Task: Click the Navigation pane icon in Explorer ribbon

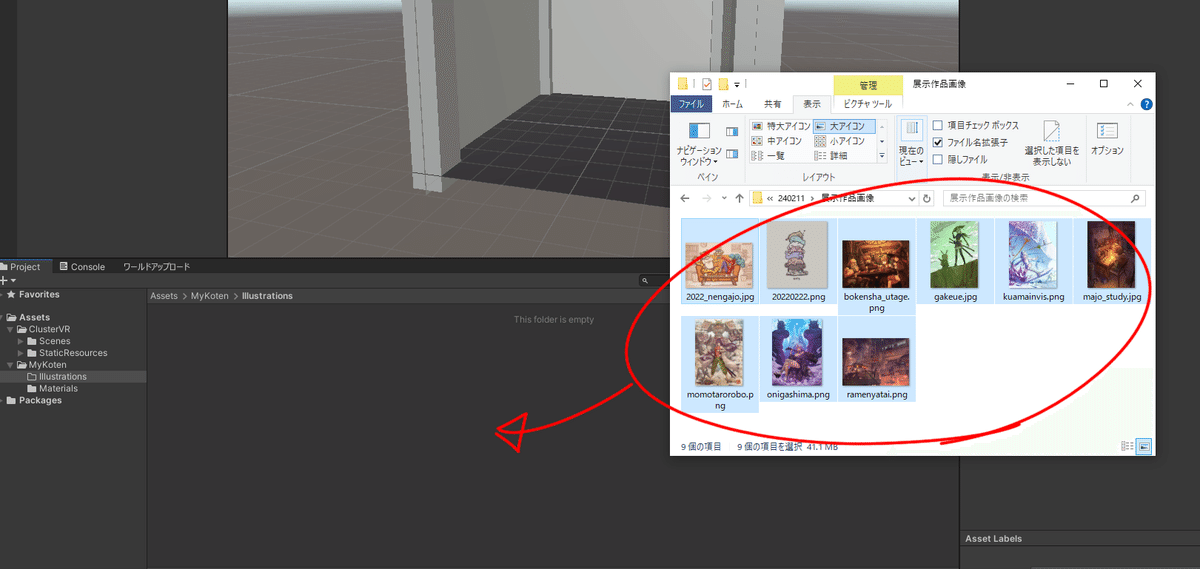Action: point(699,132)
